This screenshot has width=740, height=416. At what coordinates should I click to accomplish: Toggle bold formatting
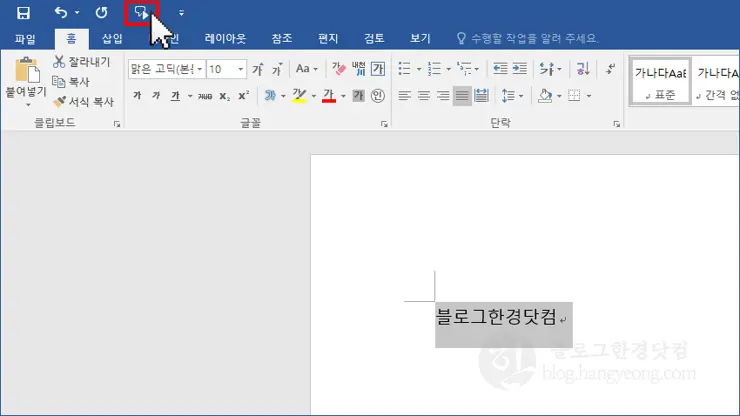[x=137, y=96]
